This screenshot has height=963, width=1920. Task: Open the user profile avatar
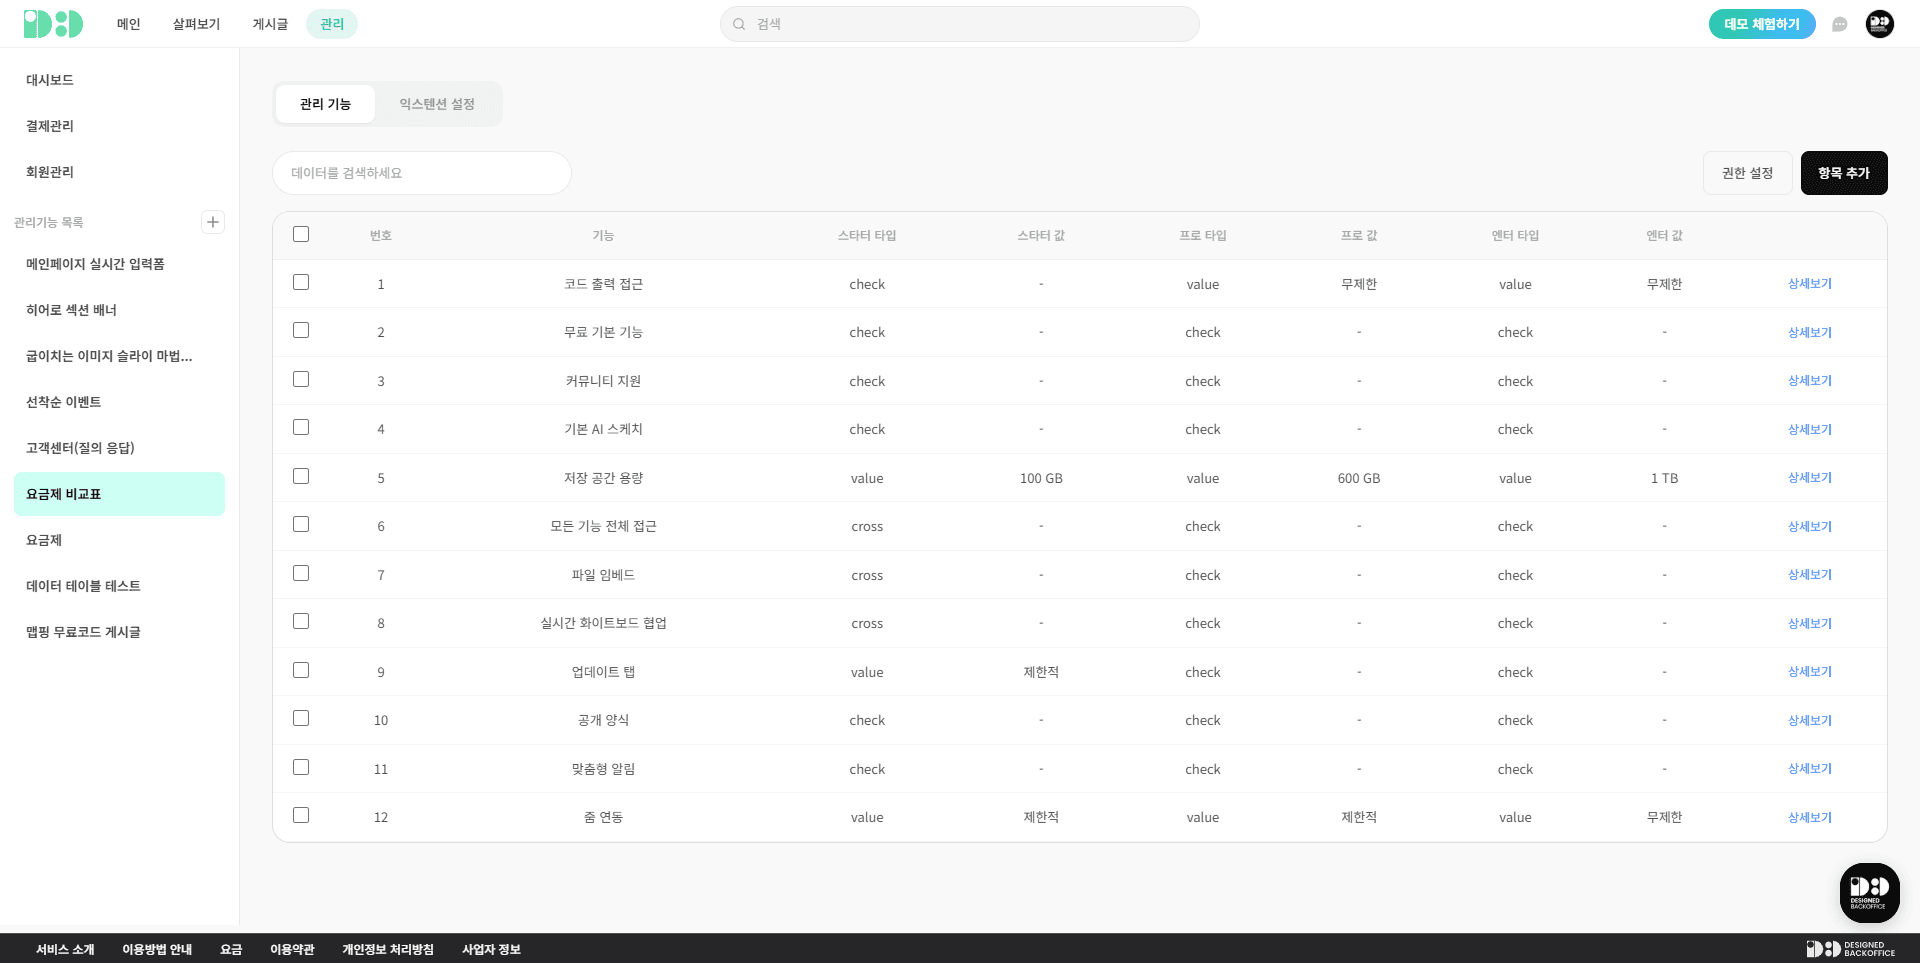click(x=1880, y=24)
